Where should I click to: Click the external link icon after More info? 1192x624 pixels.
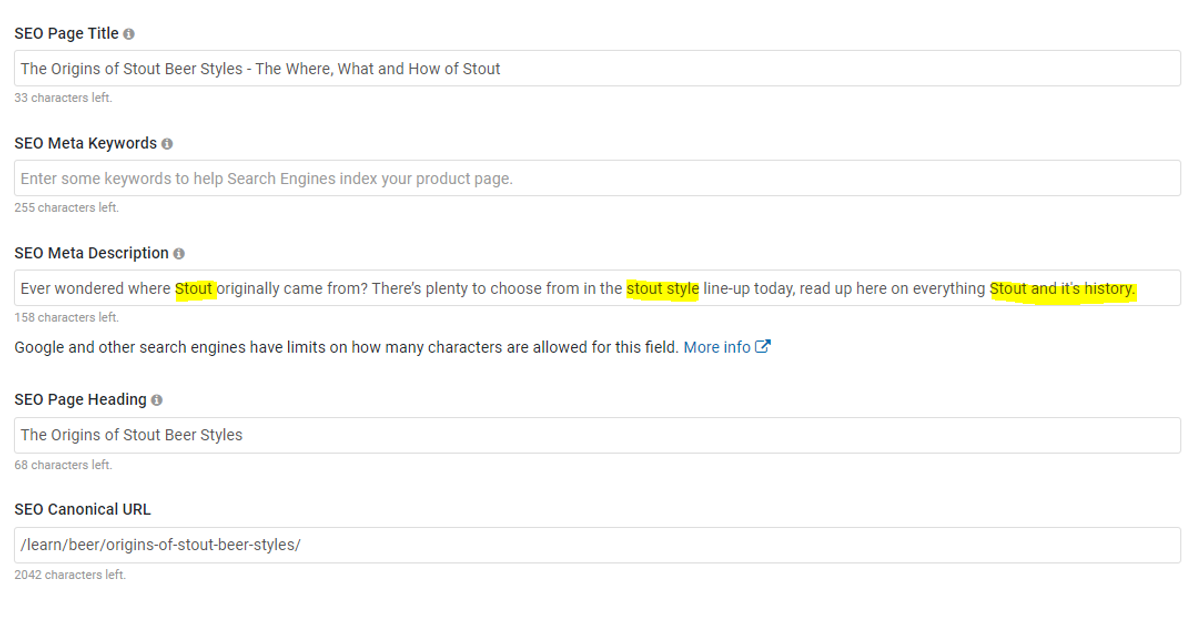pos(763,347)
